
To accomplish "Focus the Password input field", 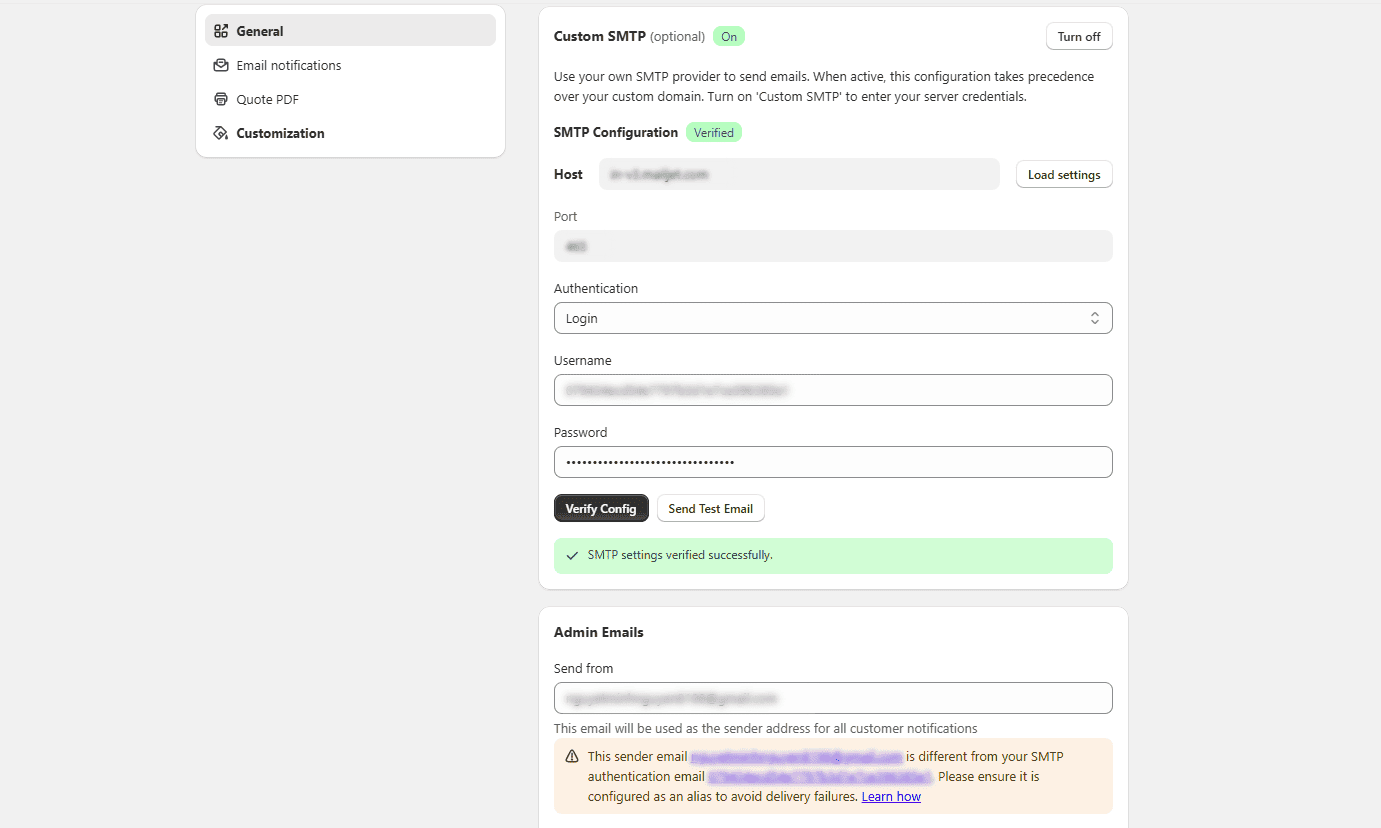I will pyautogui.click(x=833, y=462).
